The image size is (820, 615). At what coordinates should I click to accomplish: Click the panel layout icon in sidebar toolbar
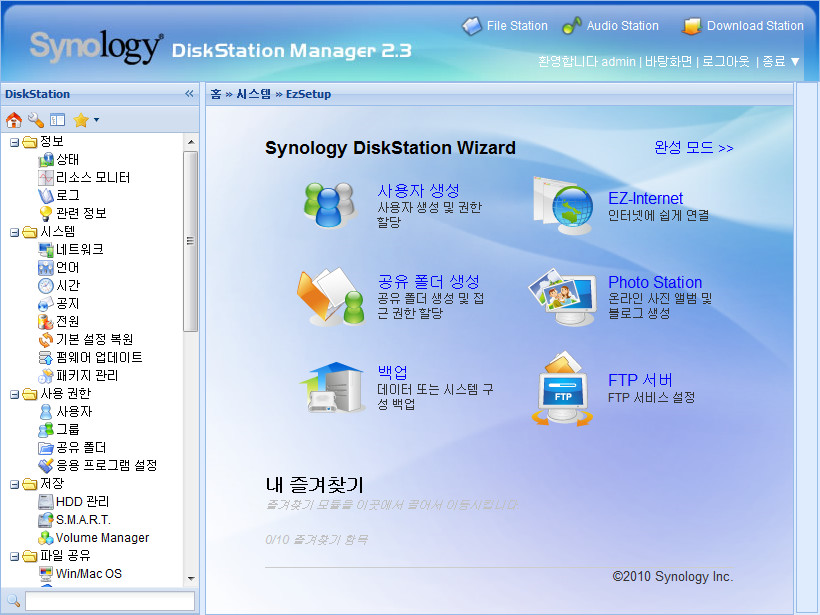click(58, 120)
